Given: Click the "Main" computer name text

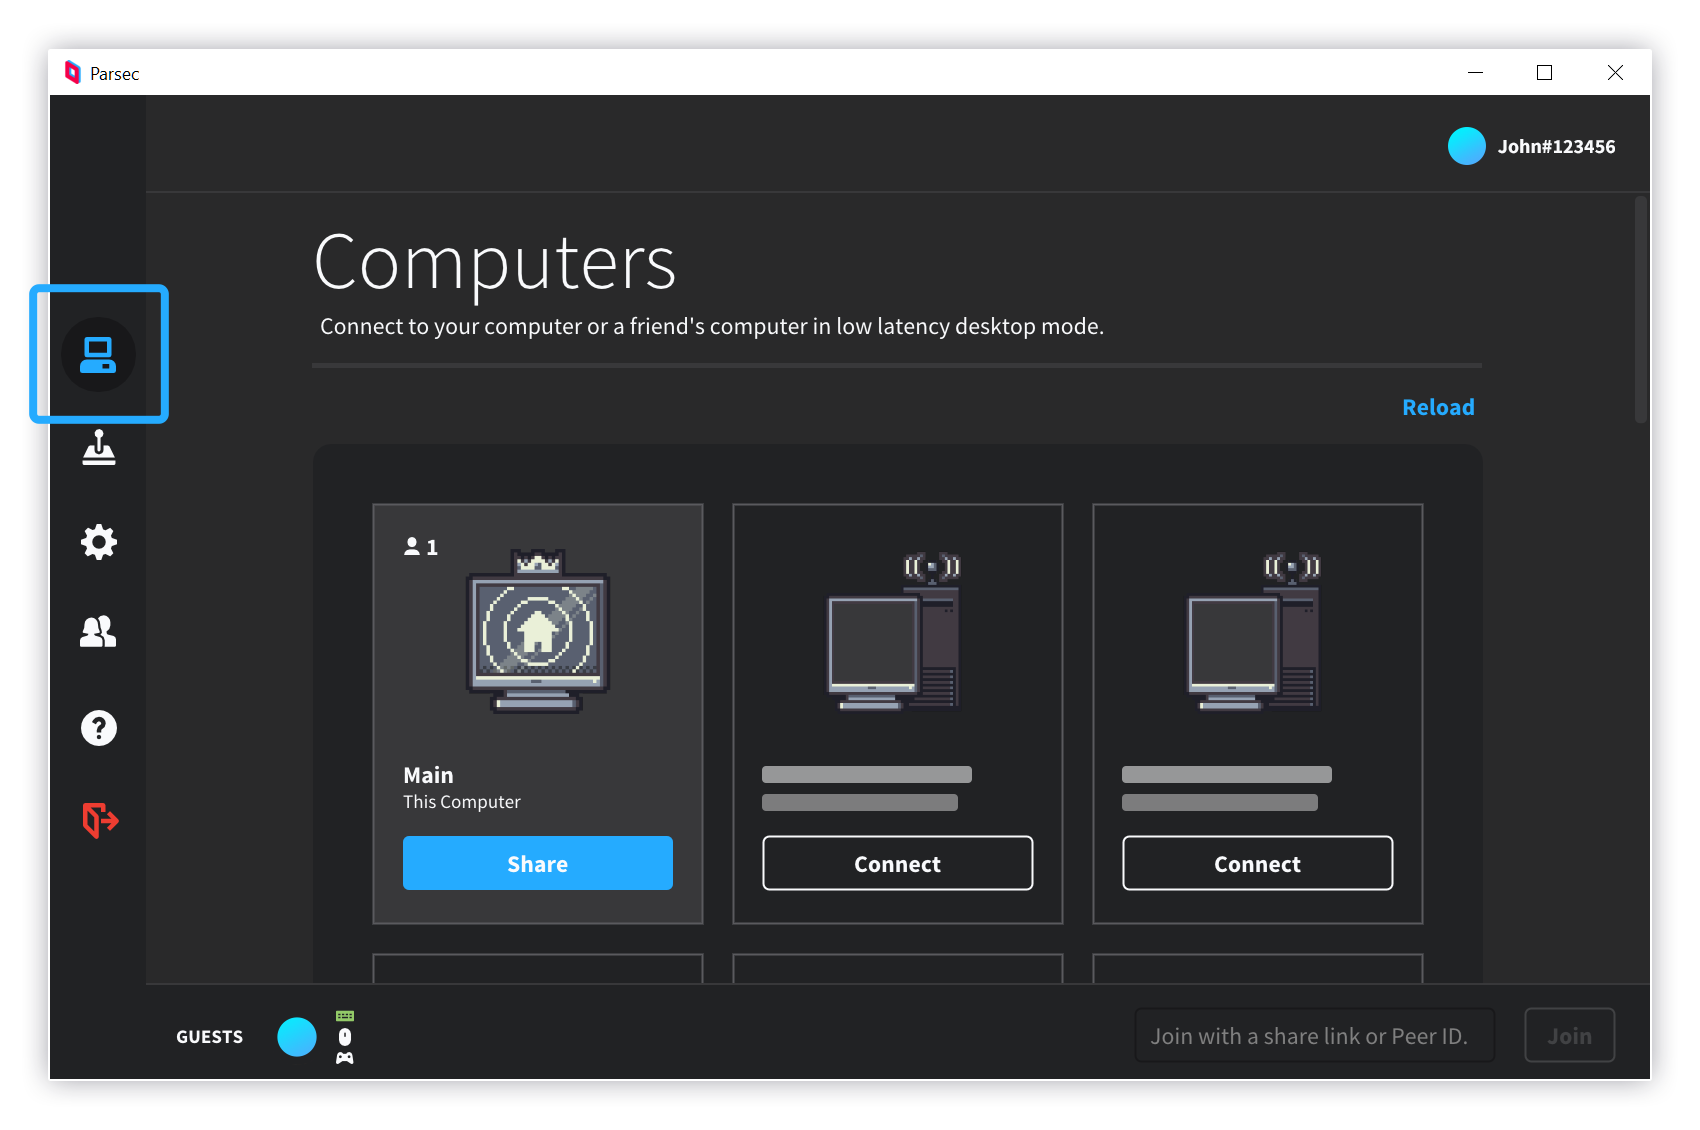Looking at the screenshot, I should point(428,775).
